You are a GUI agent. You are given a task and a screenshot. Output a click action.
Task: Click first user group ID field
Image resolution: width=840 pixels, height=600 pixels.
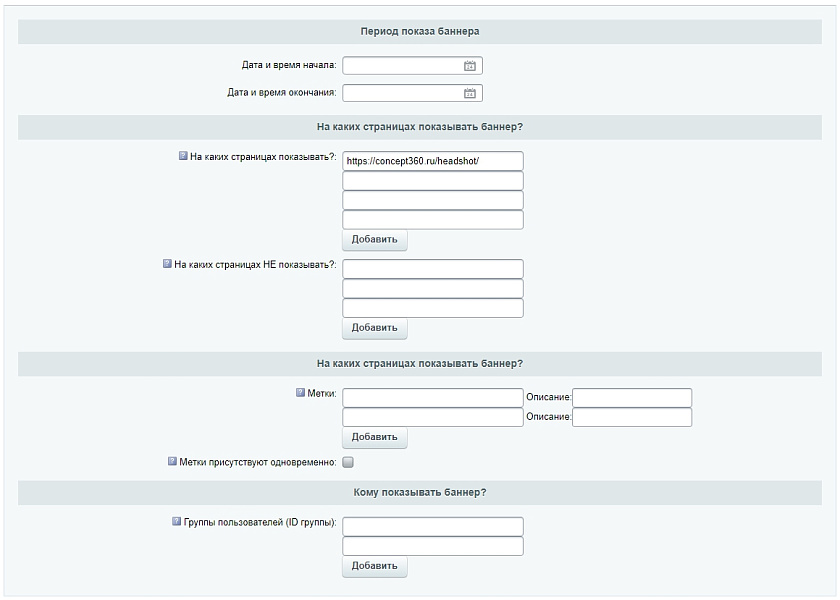(433, 527)
